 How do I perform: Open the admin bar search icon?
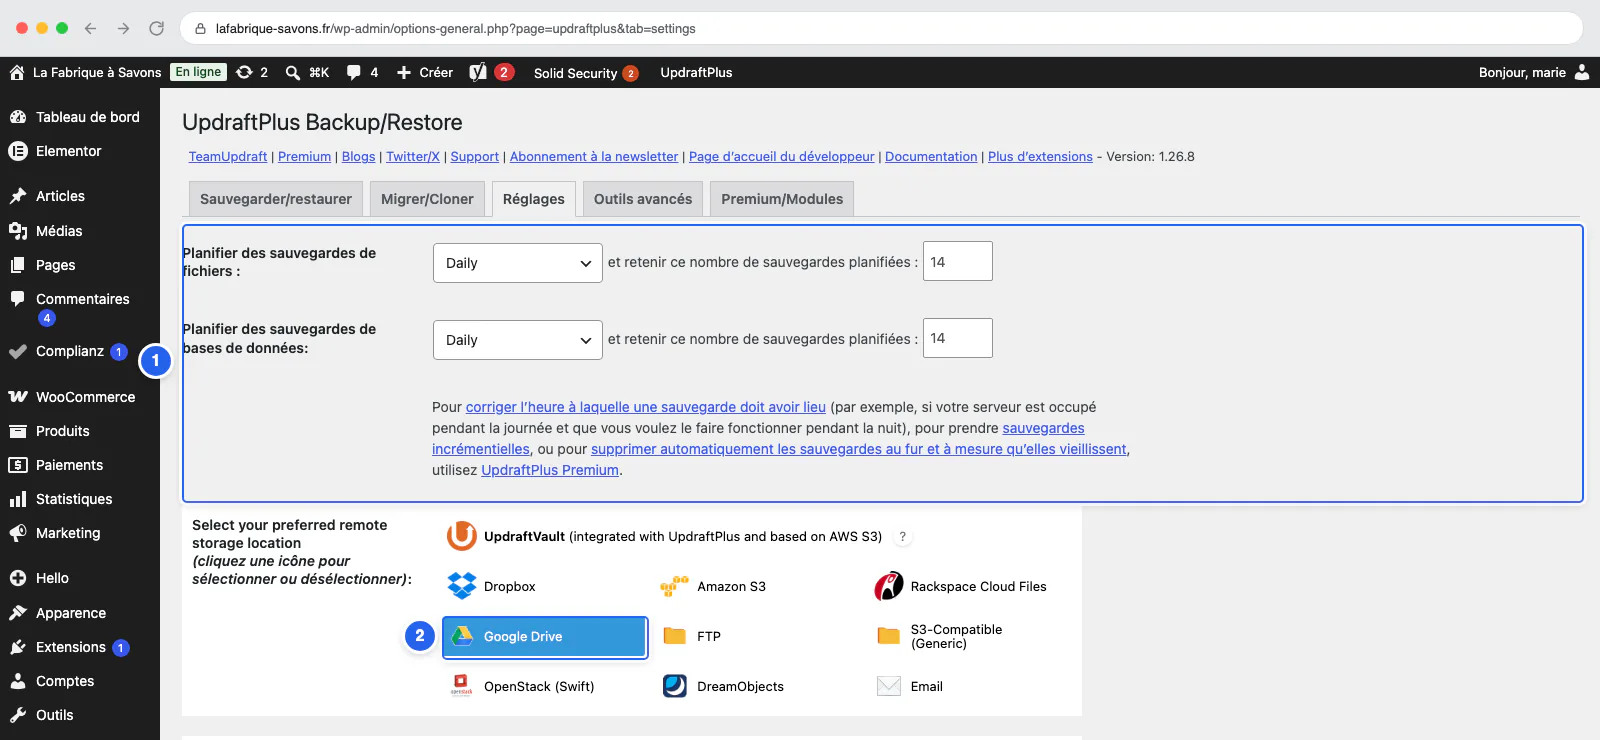(x=293, y=72)
